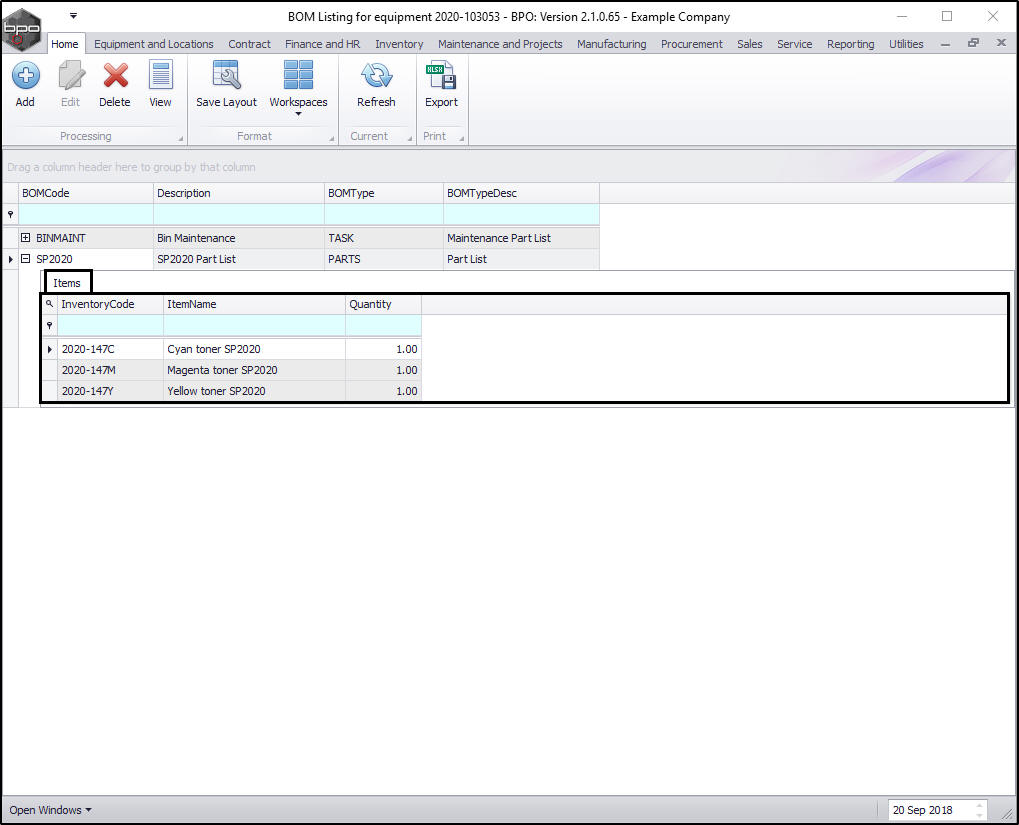Open the quick access toolbar dropdown arrow
1019x825 pixels.
73,16
